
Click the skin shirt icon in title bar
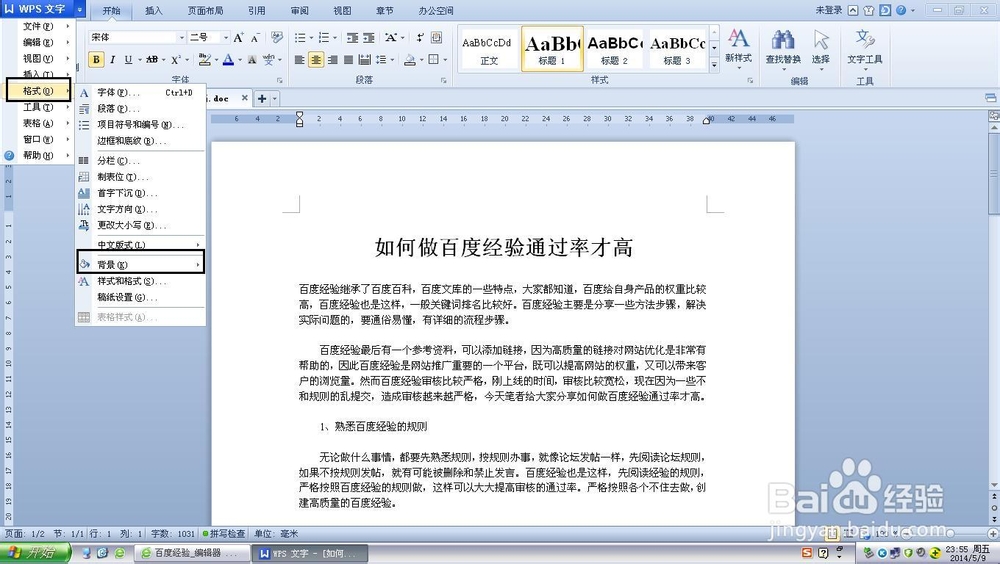pyautogui.click(x=869, y=10)
